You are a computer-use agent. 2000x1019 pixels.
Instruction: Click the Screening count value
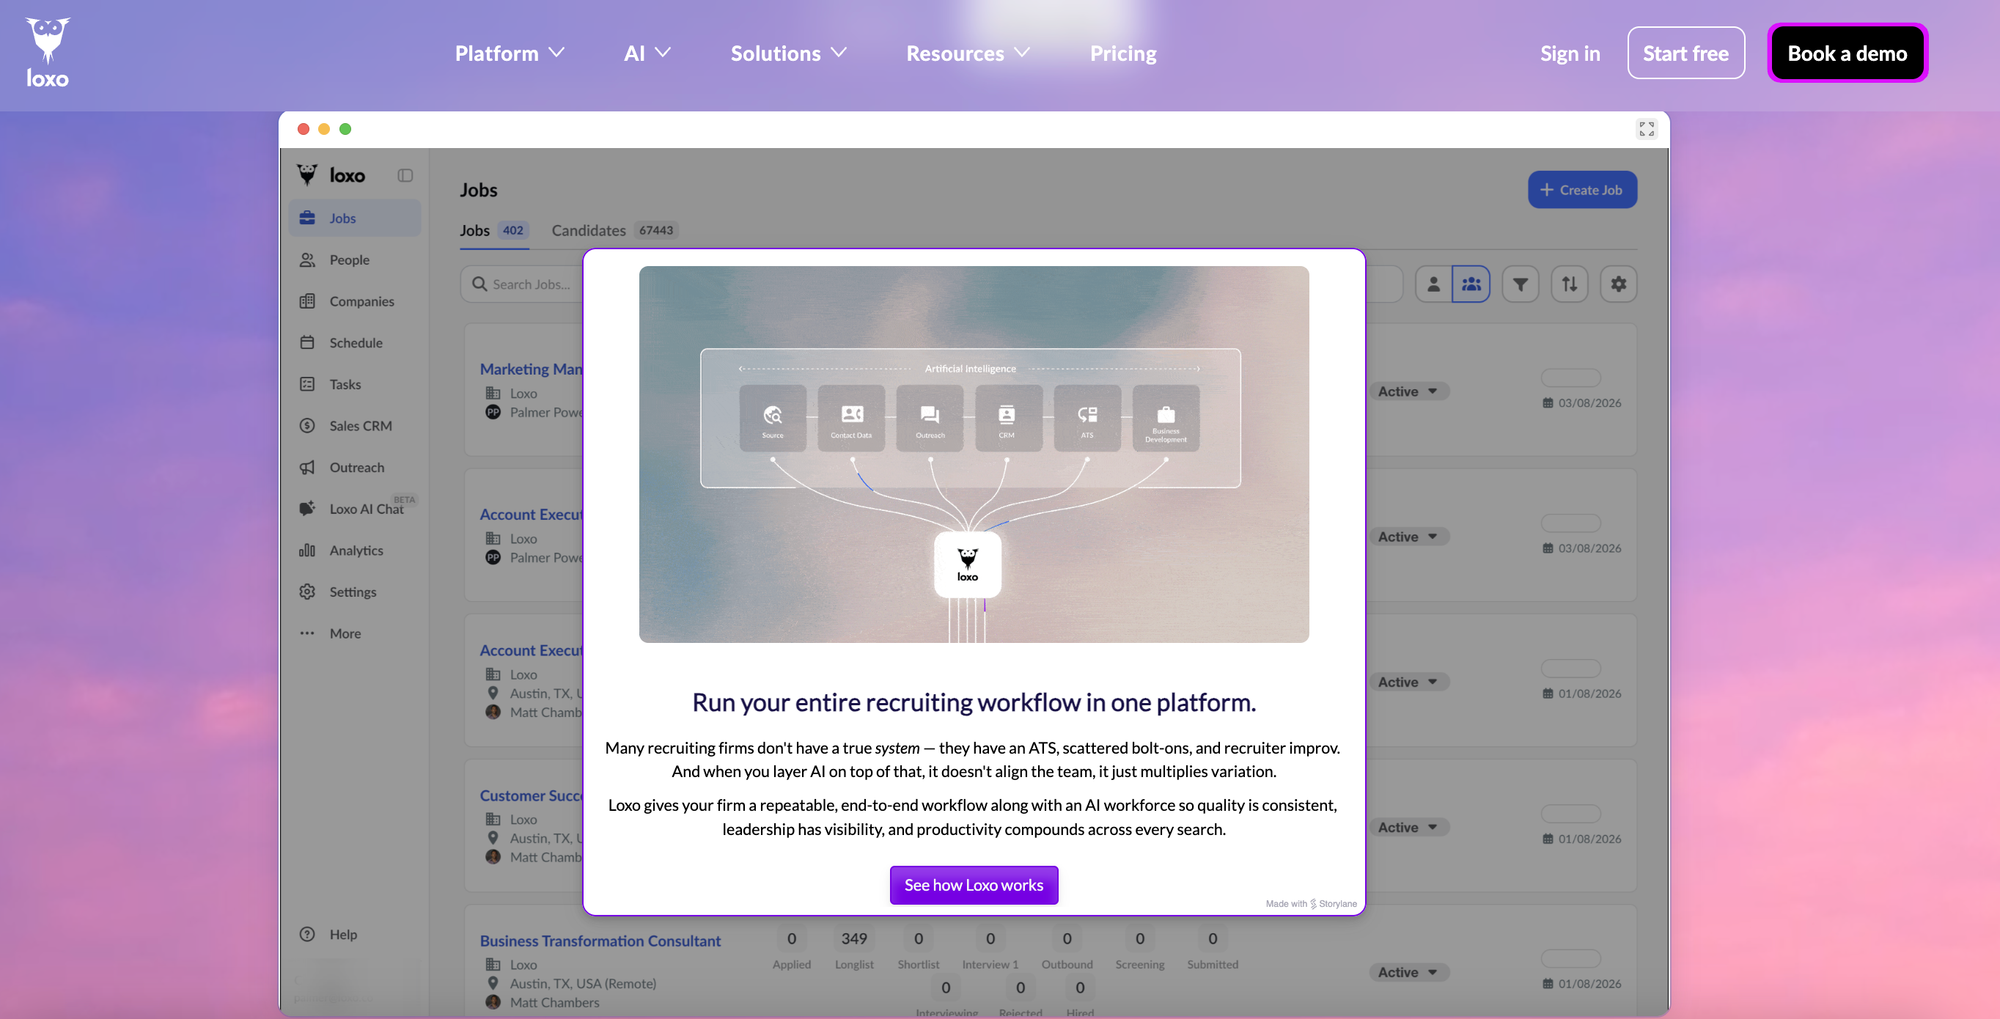tap(1140, 939)
